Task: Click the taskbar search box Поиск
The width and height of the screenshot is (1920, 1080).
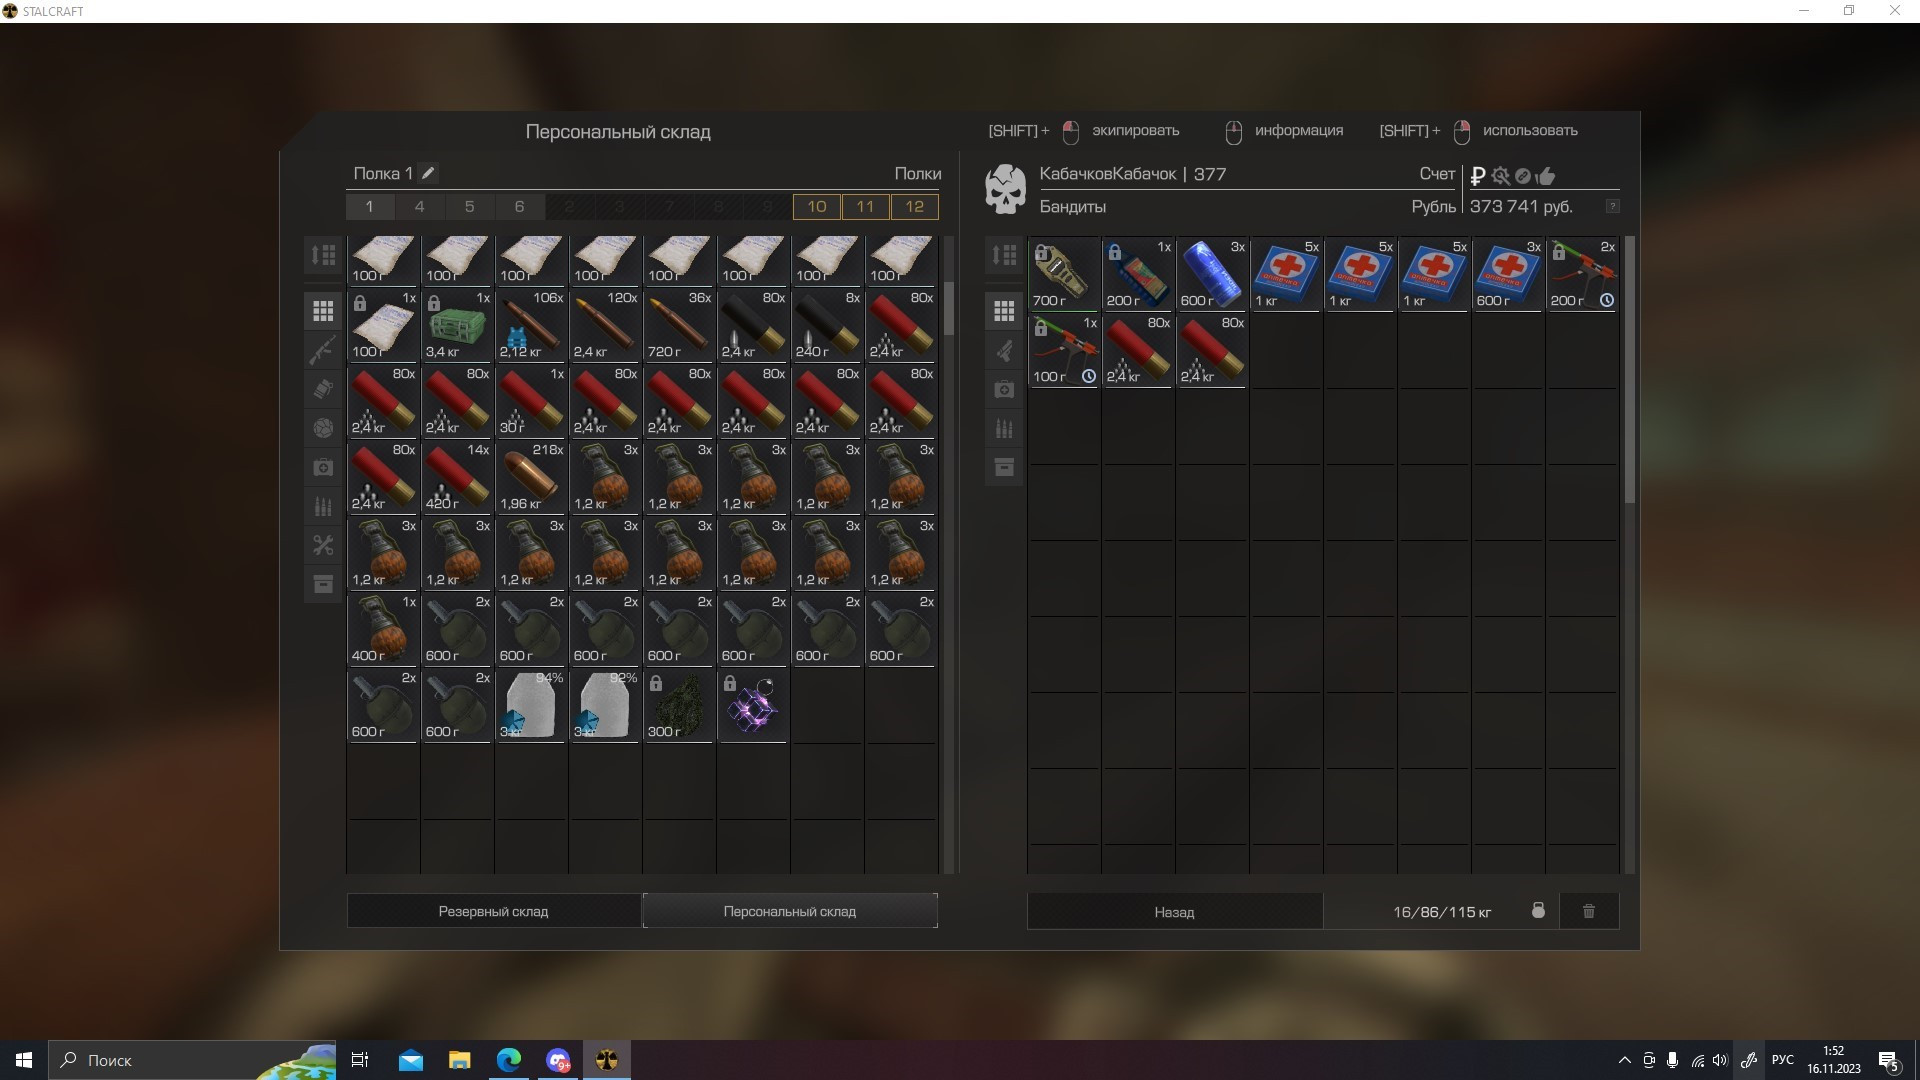Action: (x=192, y=1060)
